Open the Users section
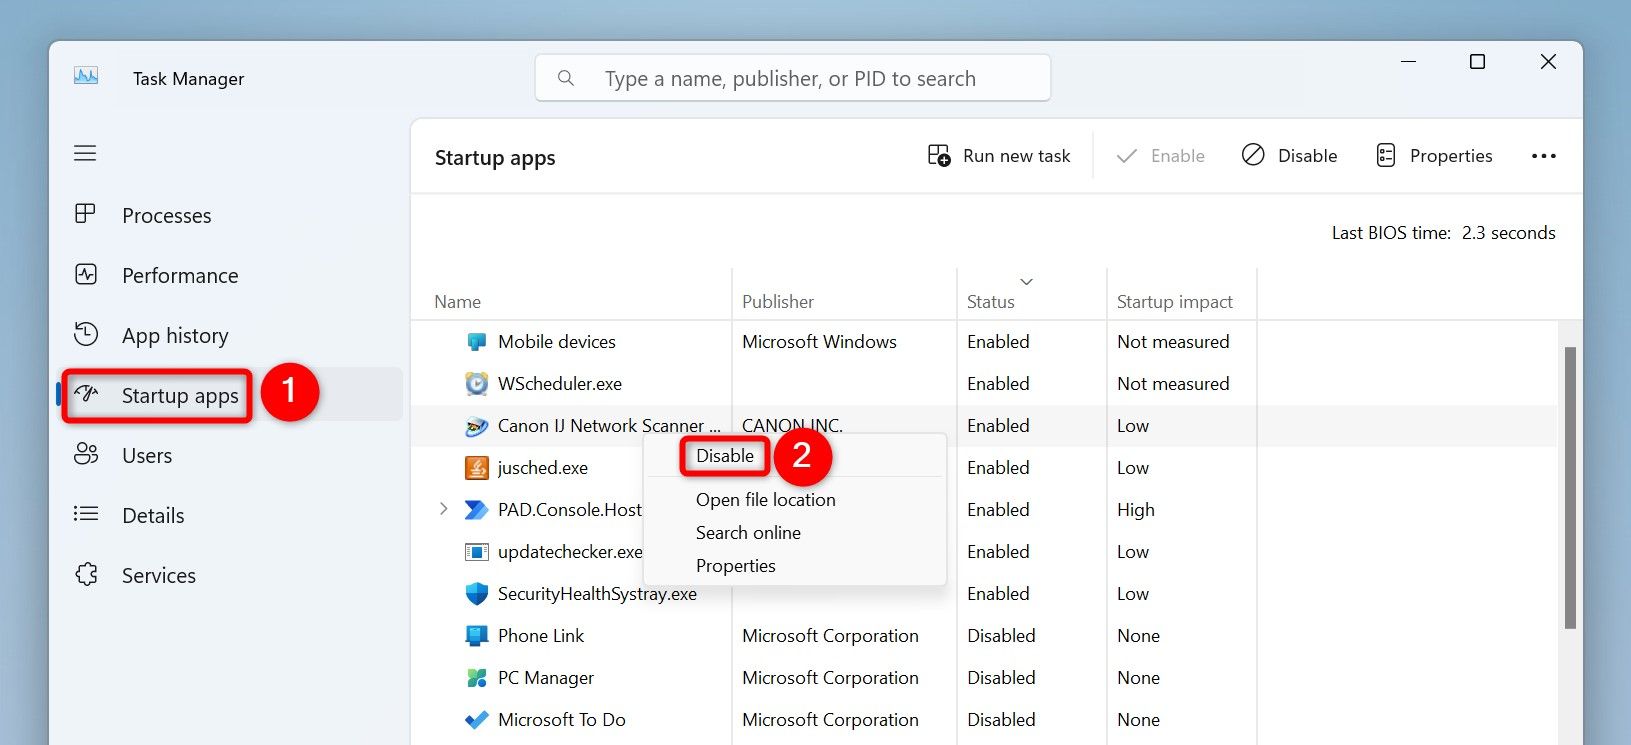 click(146, 456)
